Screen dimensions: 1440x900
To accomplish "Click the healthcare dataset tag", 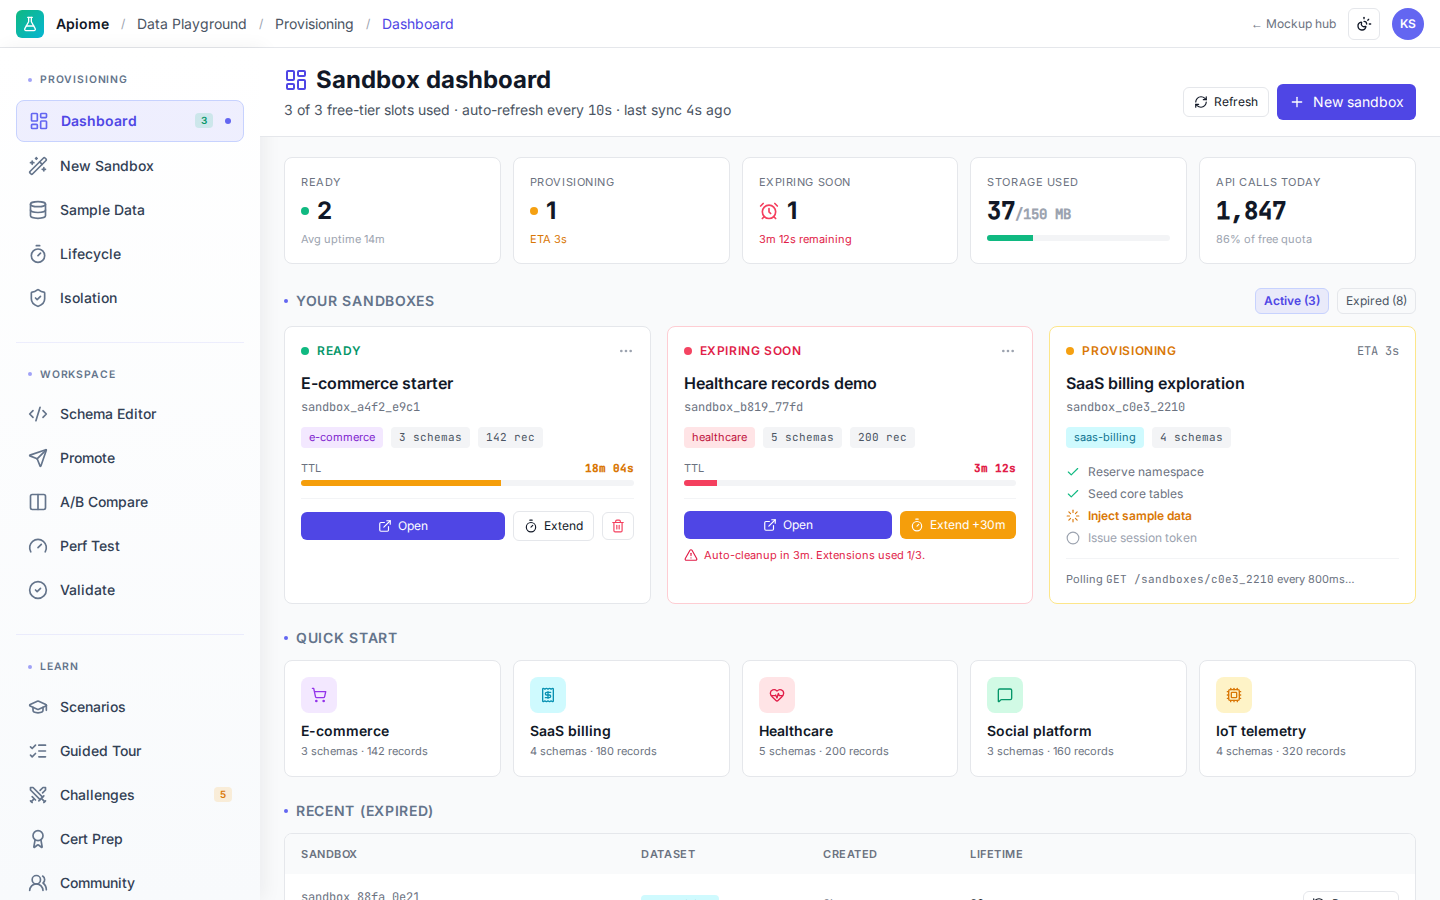I will [x=719, y=437].
